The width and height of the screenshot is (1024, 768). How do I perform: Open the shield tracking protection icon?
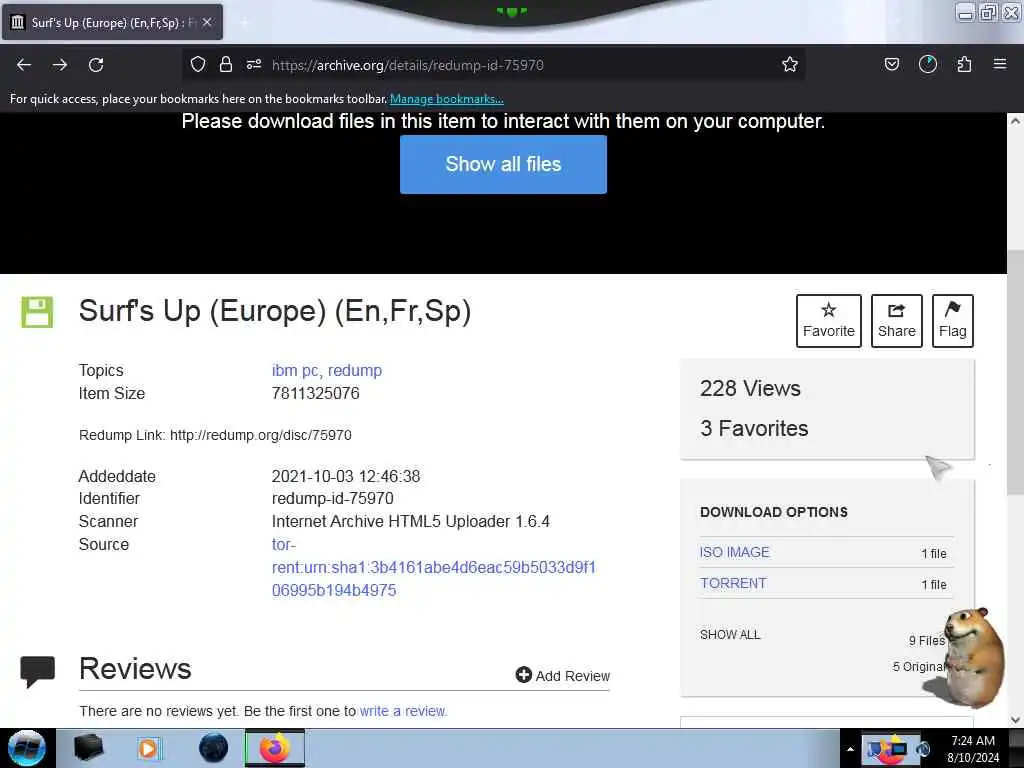[x=198, y=64]
